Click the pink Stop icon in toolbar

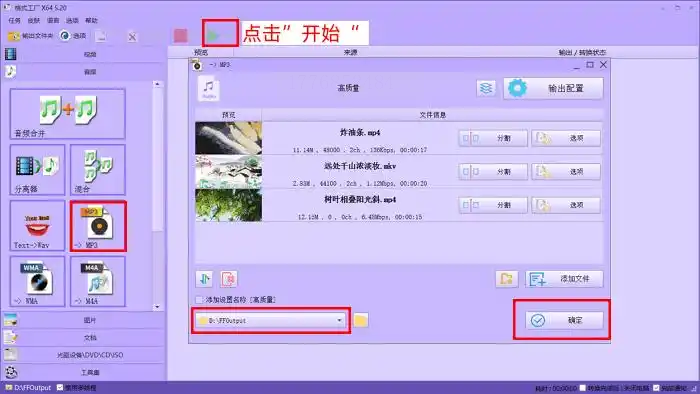181,36
